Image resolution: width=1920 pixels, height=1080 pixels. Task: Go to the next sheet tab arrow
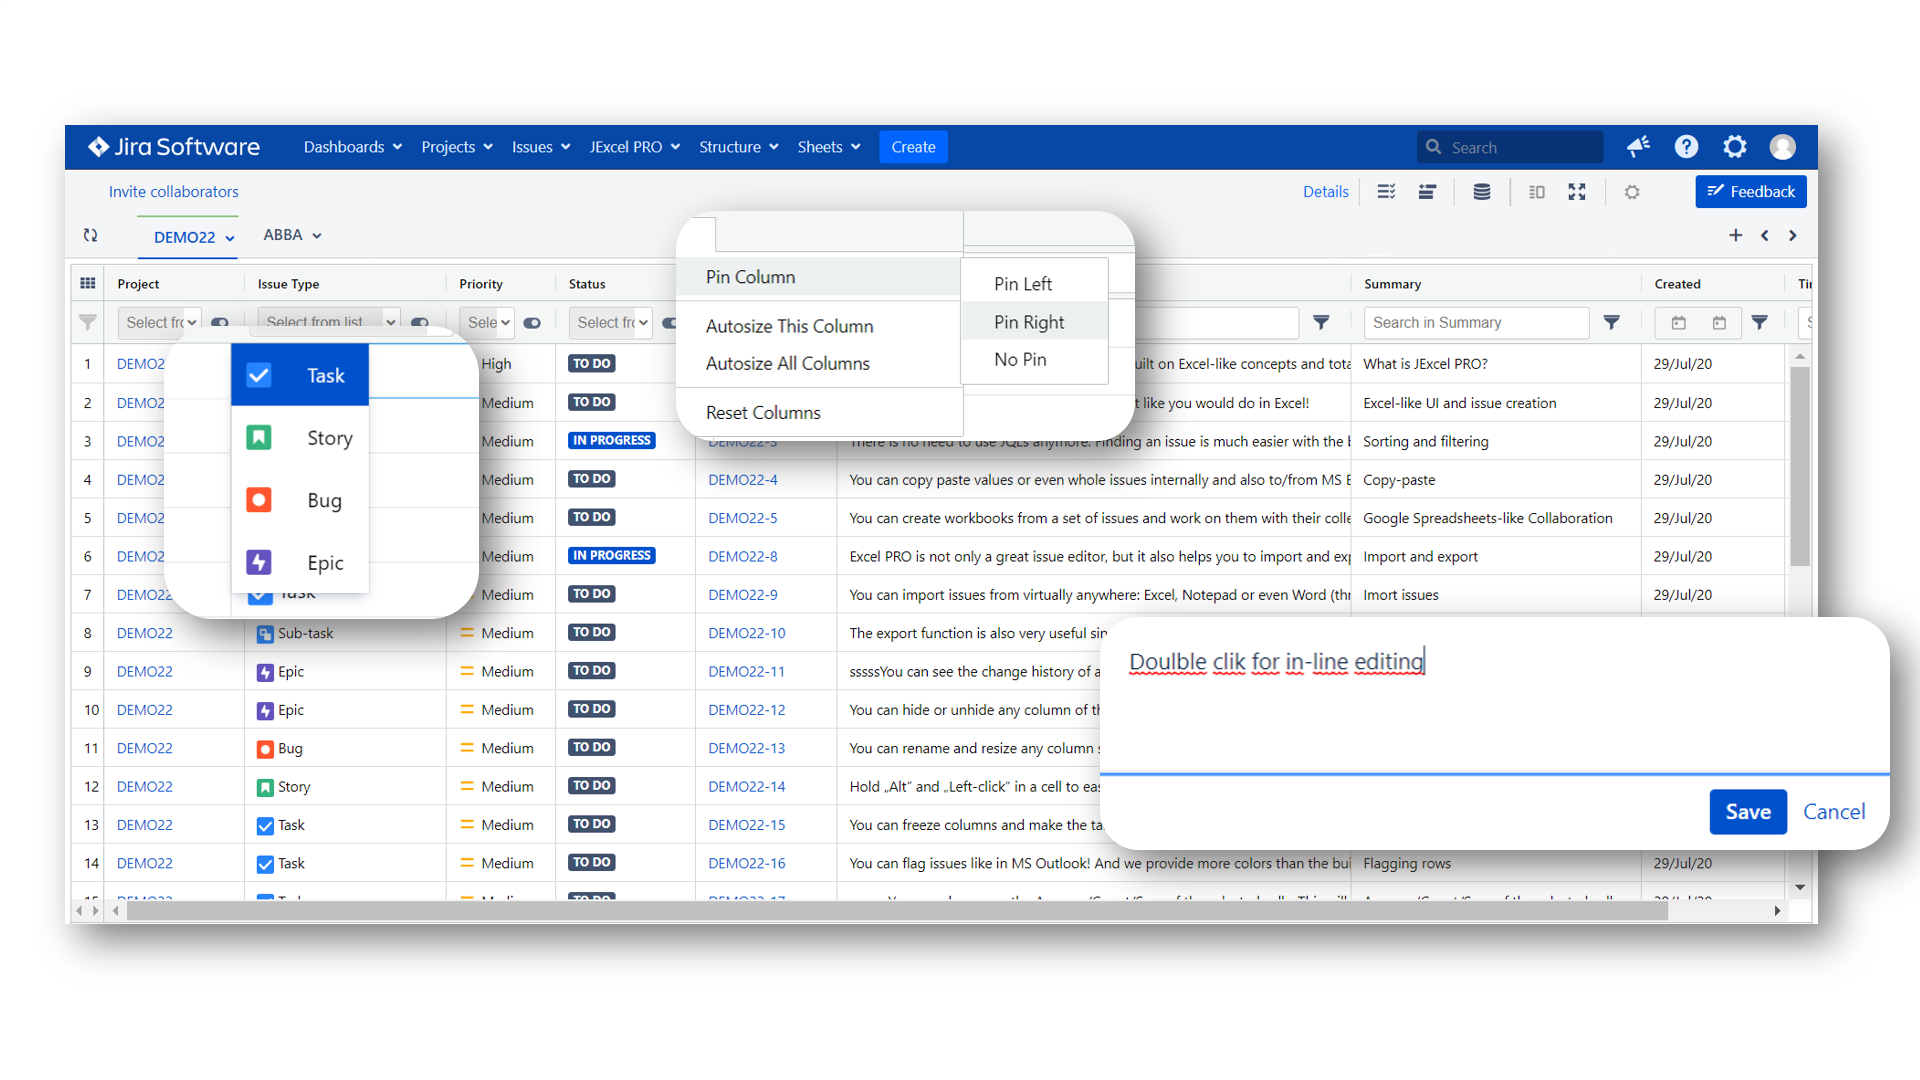click(x=1793, y=235)
